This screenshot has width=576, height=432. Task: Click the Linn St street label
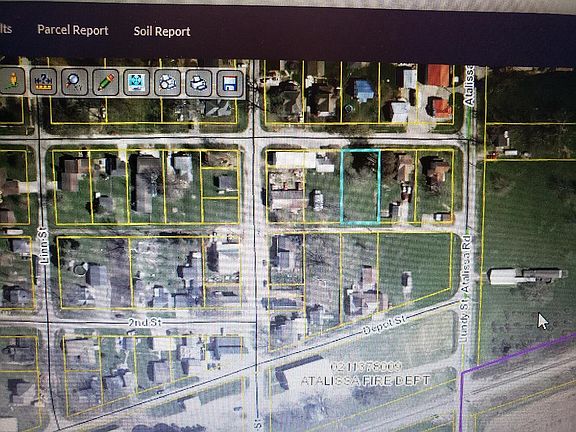44,245
